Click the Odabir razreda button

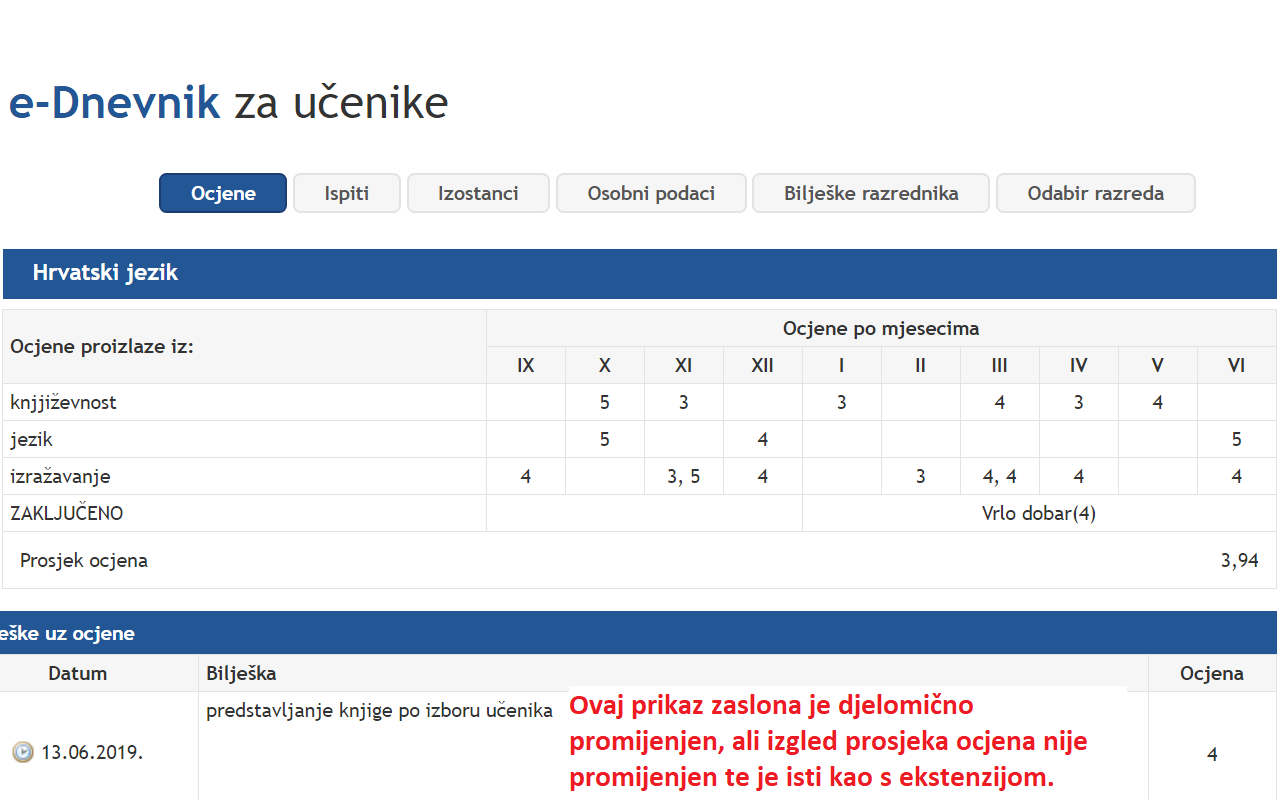1095,193
